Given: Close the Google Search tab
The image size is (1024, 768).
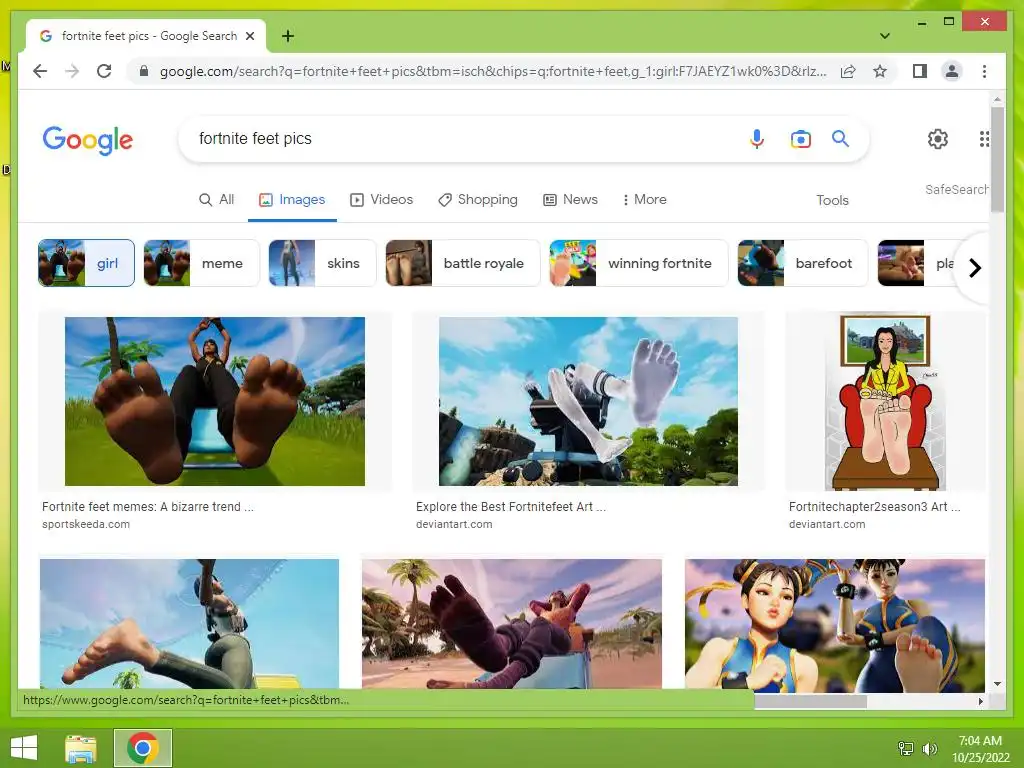Looking at the screenshot, I should 249,36.
